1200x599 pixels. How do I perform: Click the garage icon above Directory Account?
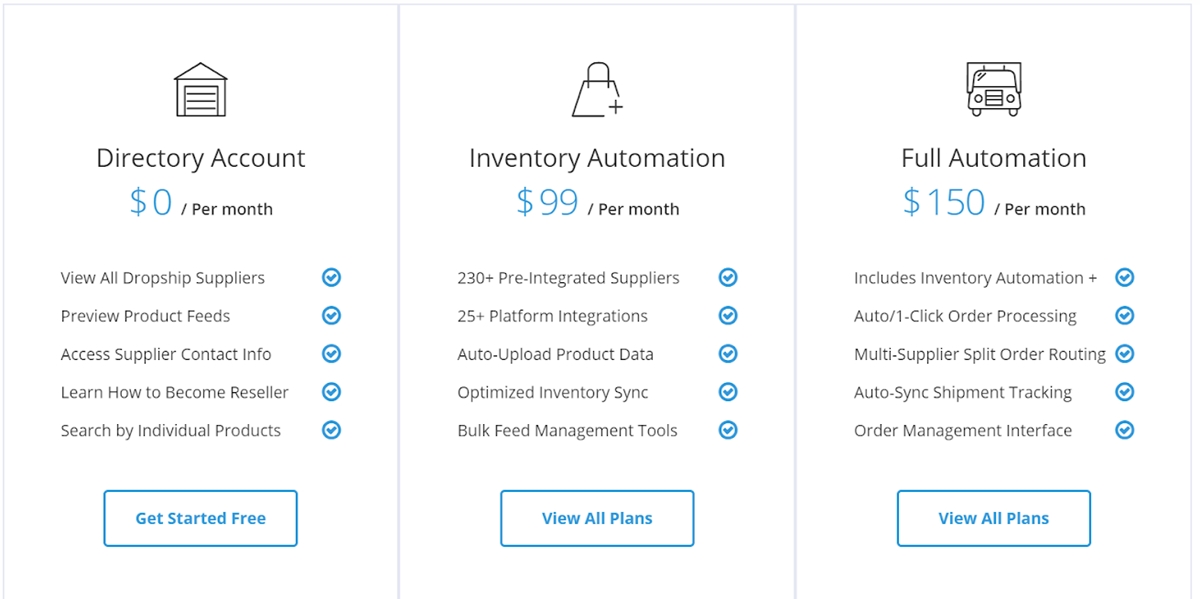201,90
